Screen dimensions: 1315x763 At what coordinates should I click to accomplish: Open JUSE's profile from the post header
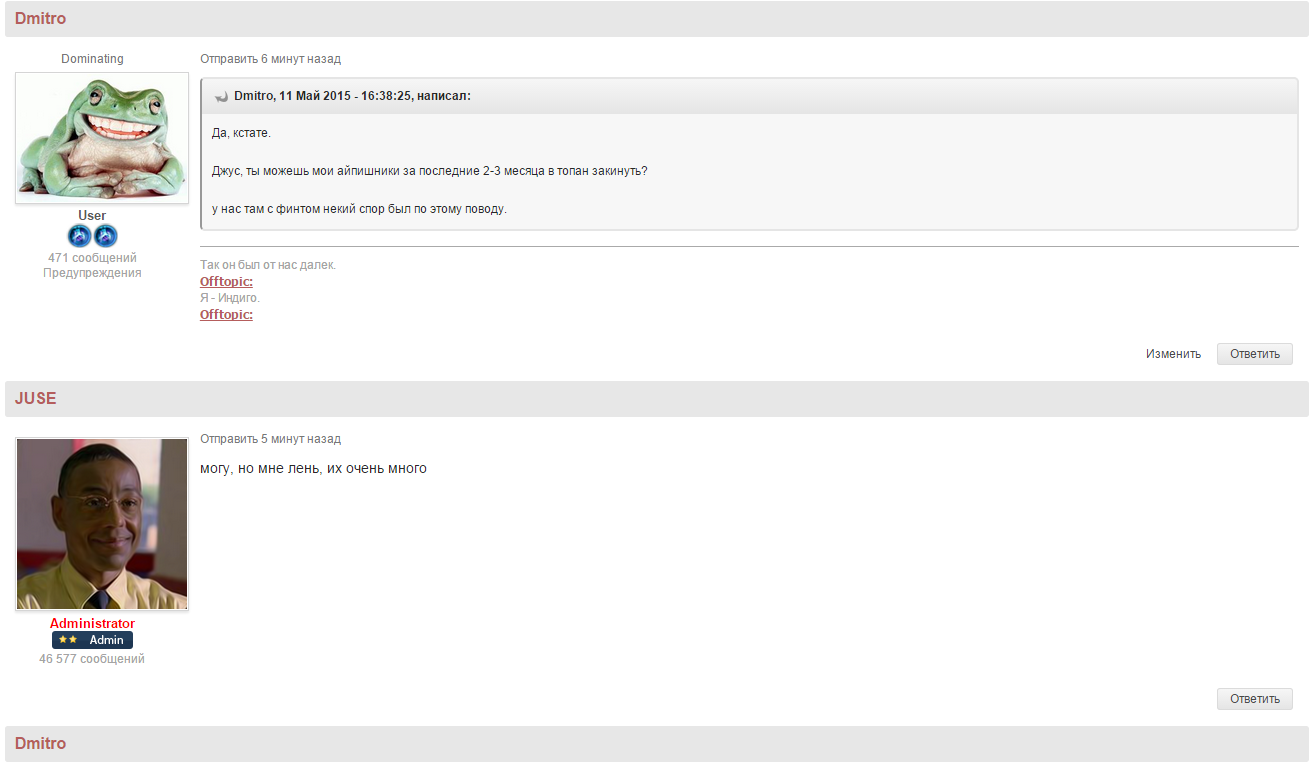pyautogui.click(x=35, y=399)
